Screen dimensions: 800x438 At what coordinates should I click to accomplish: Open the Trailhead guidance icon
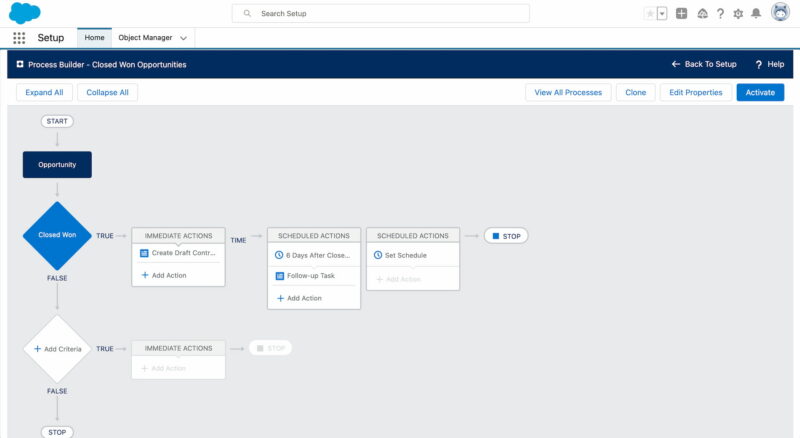click(x=703, y=14)
